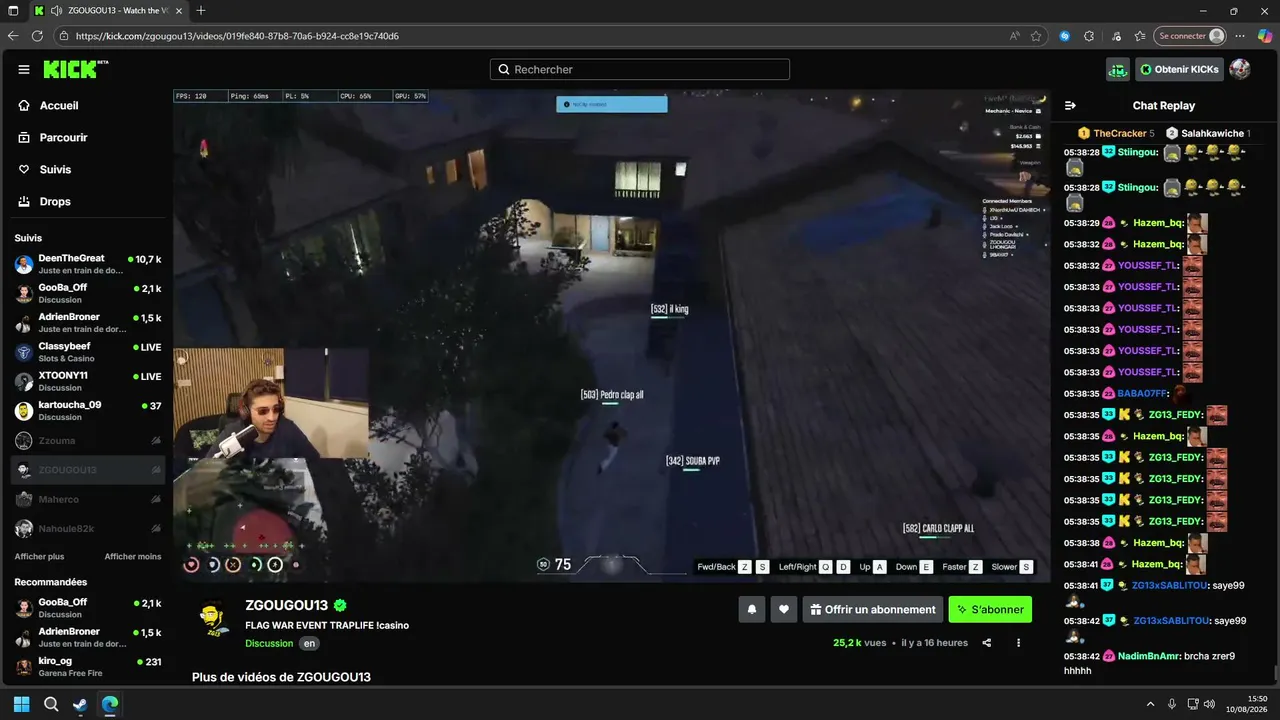Open the Windows Start menu
The height and width of the screenshot is (720, 1280).
21,704
